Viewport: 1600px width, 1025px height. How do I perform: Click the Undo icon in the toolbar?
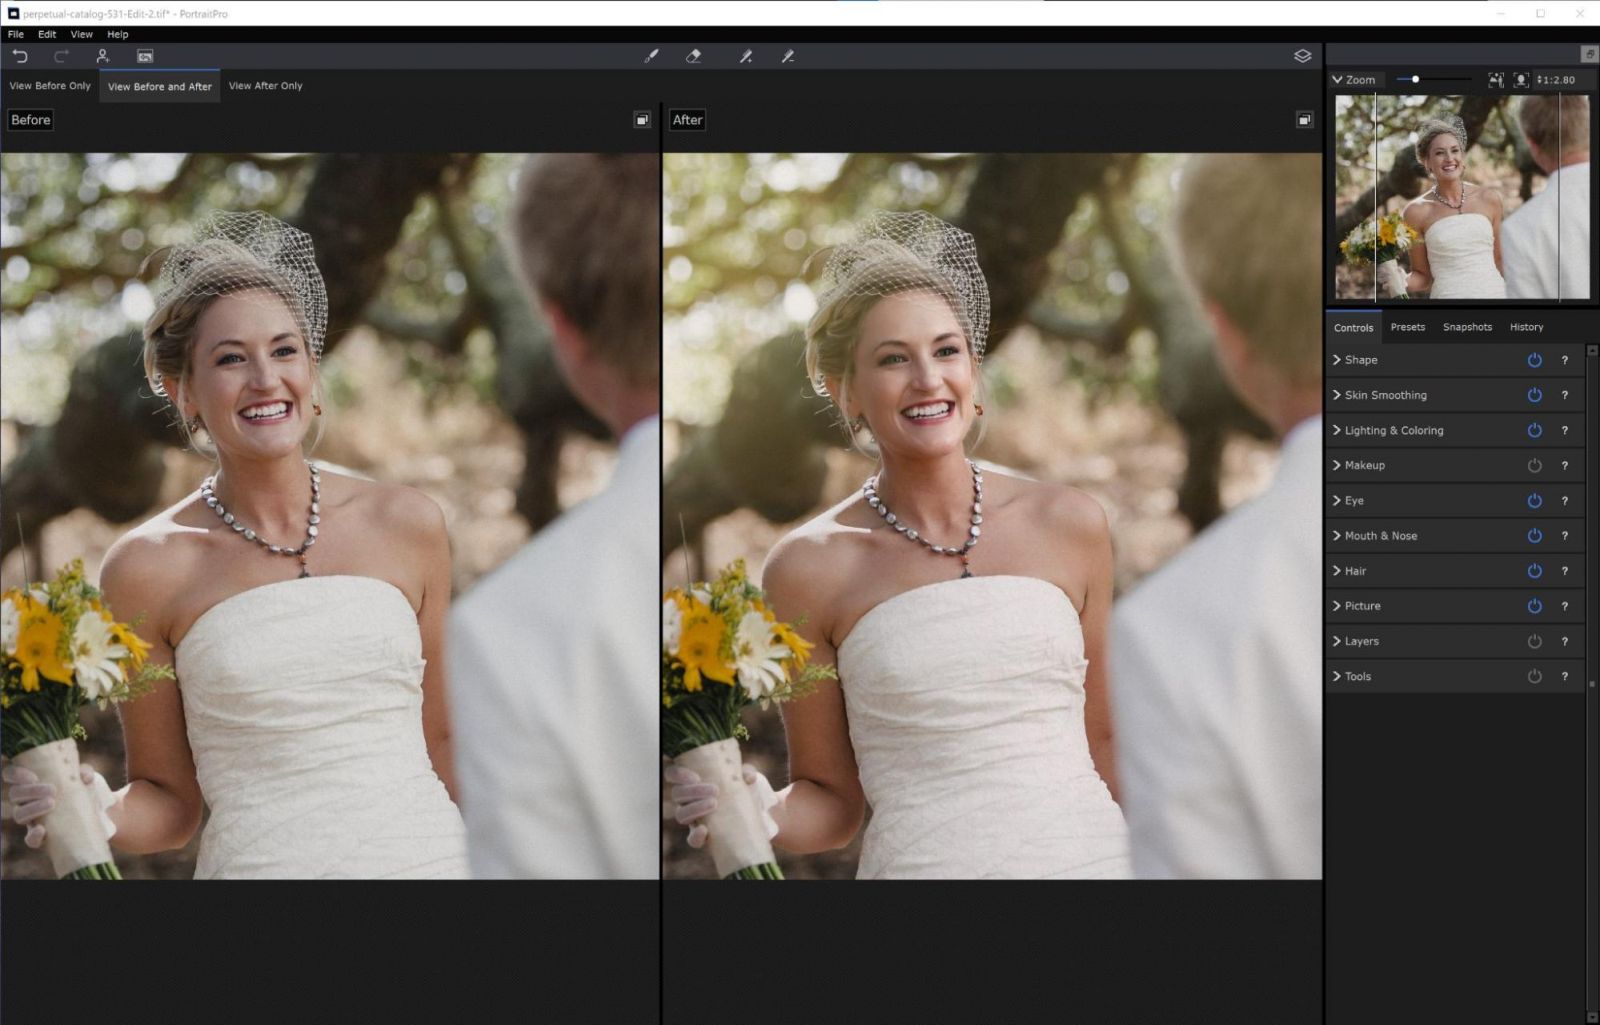(x=21, y=56)
